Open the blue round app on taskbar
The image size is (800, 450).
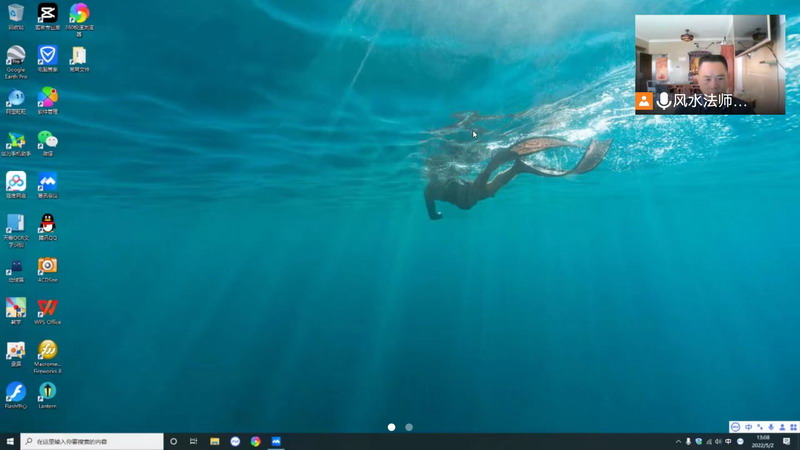point(235,441)
